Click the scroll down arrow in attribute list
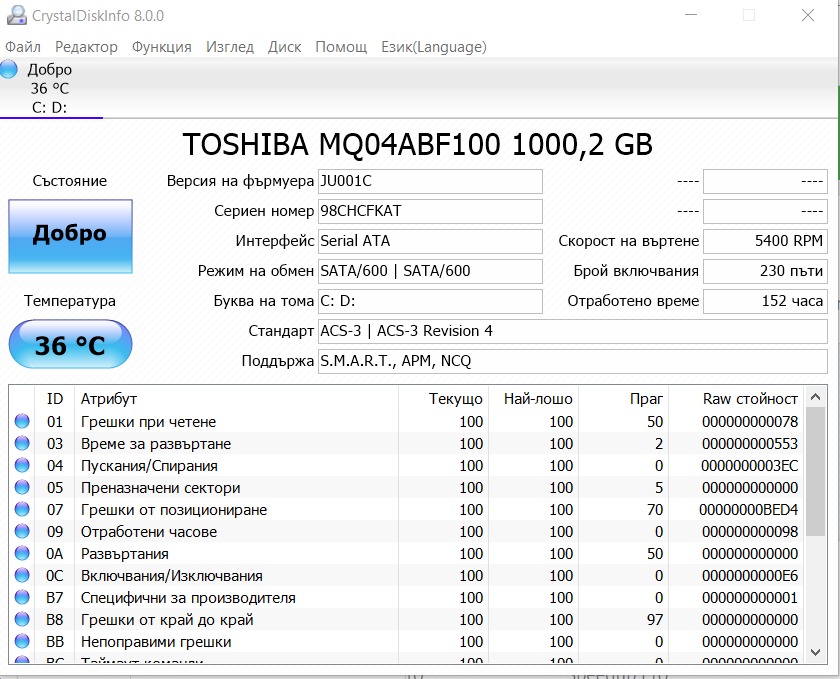 point(815,652)
